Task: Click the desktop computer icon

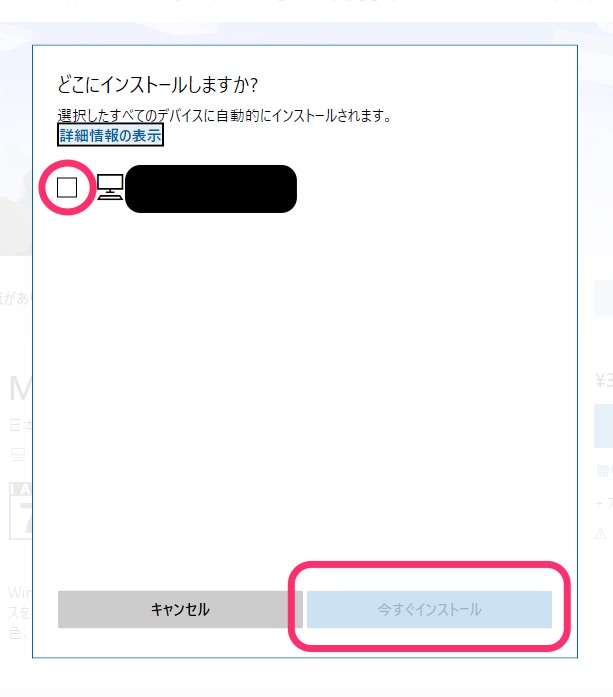Action: point(110,187)
